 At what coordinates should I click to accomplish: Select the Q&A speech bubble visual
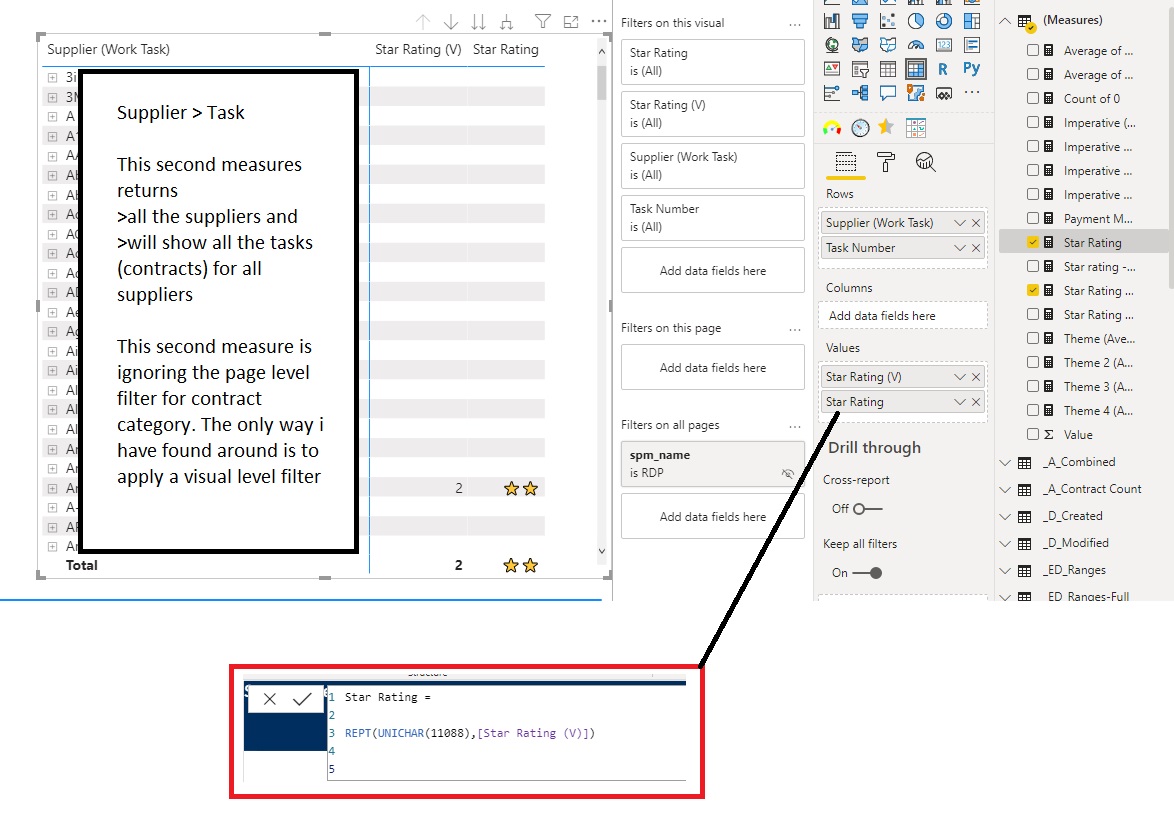click(x=888, y=93)
